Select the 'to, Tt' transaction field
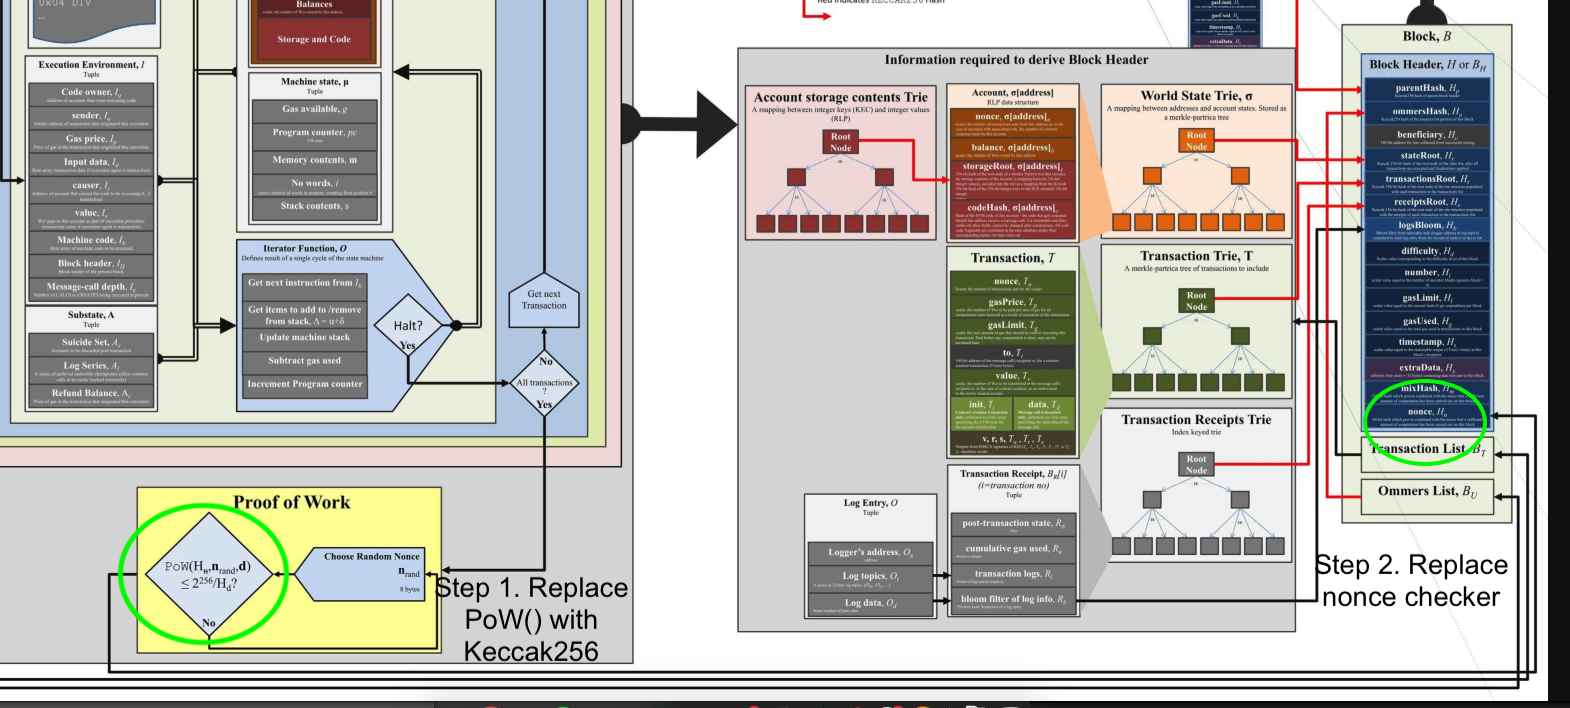Screen dimensions: 1570x708 tap(1013, 358)
